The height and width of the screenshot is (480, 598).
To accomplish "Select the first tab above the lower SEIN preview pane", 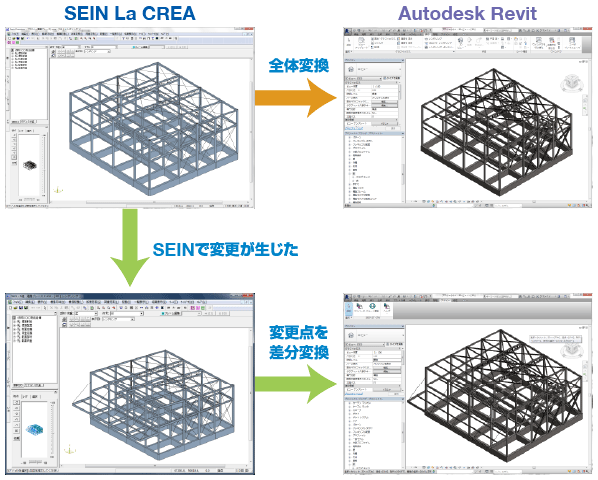I will tap(16, 397).
